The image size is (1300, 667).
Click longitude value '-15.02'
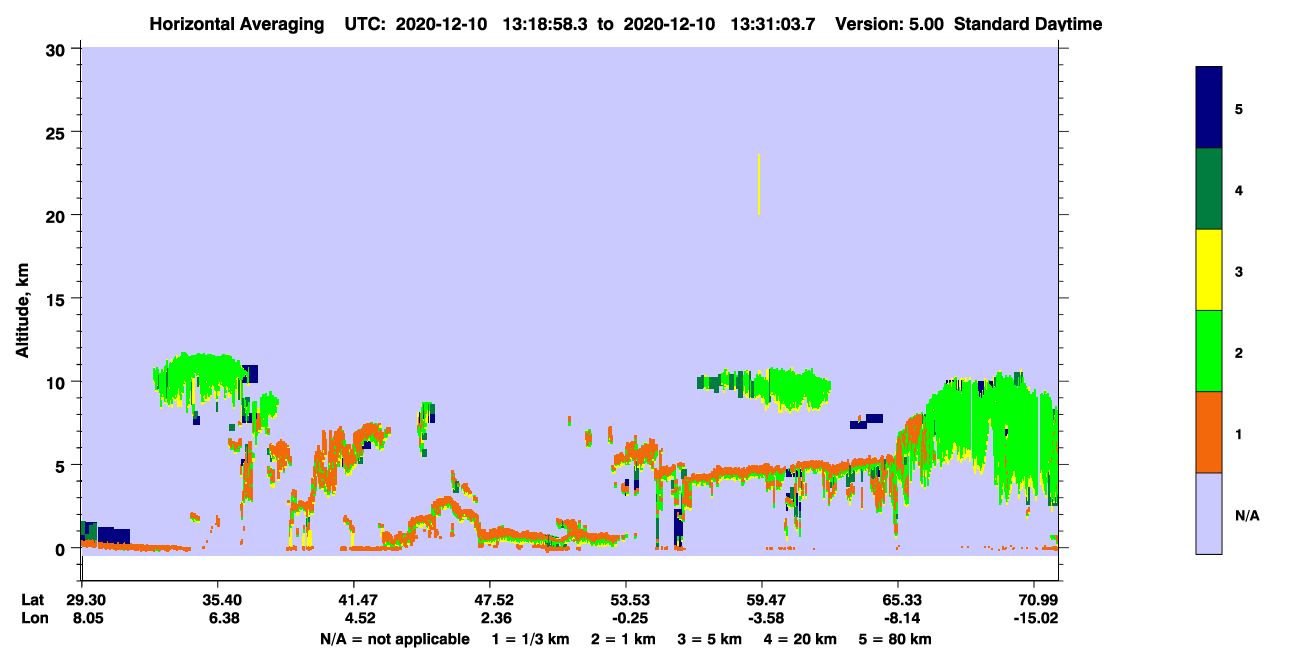(x=1034, y=618)
